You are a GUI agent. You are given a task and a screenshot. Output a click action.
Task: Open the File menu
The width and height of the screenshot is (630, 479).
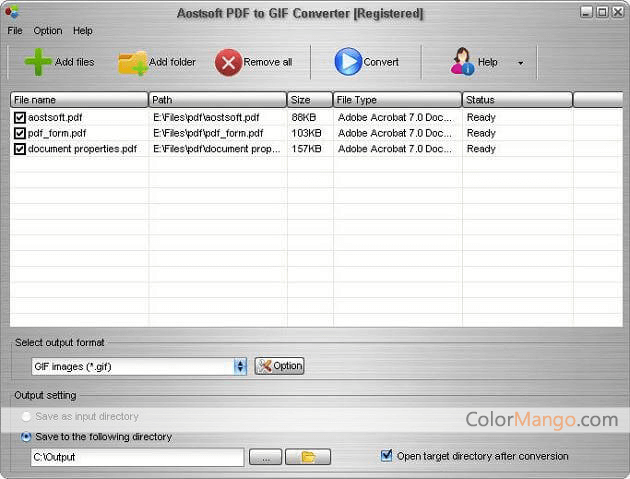pyautogui.click(x=15, y=31)
